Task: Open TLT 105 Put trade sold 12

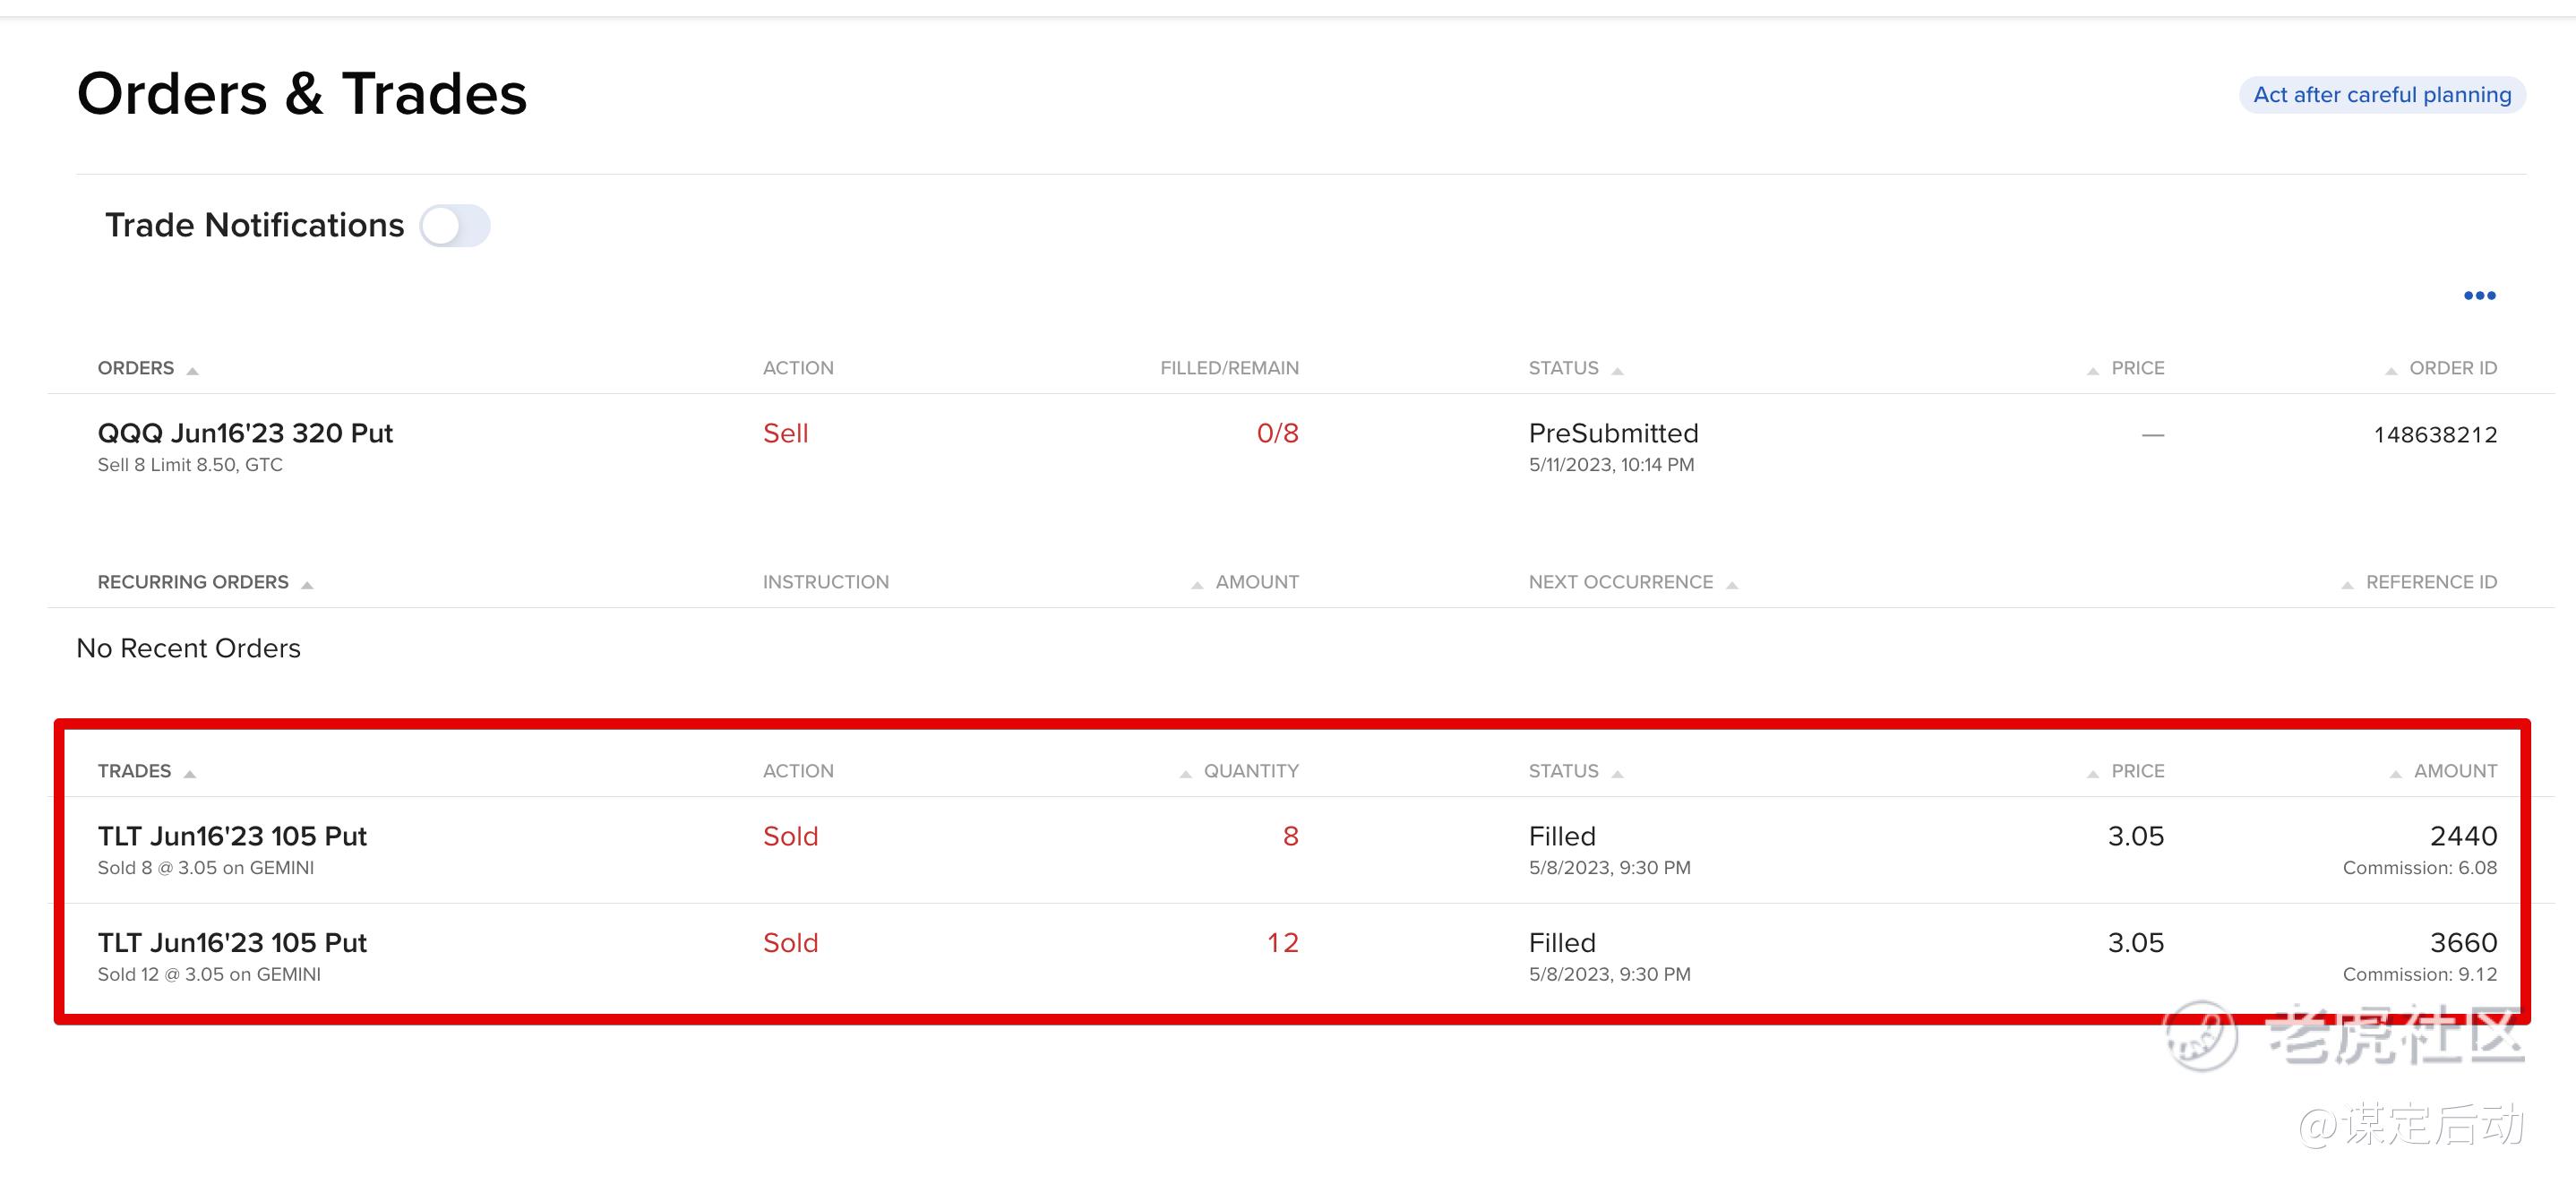Action: (232, 943)
